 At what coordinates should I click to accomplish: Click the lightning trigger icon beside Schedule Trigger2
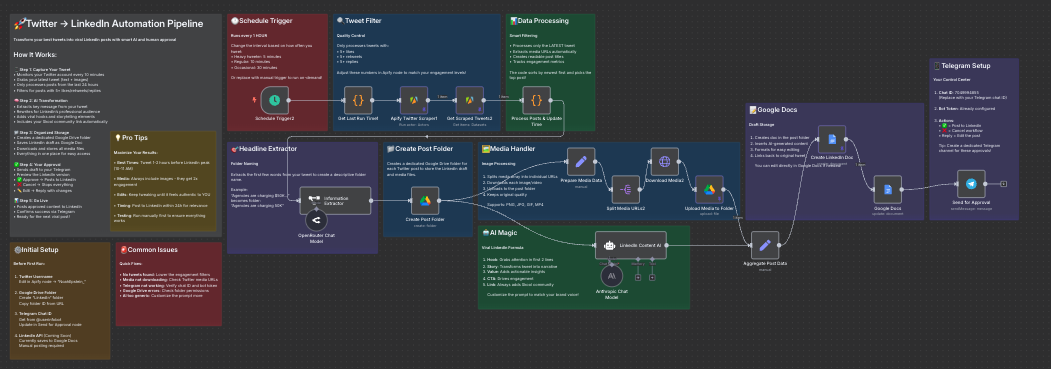(254, 100)
